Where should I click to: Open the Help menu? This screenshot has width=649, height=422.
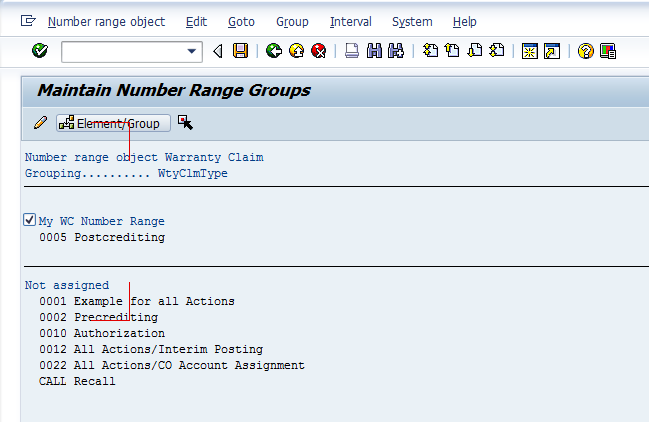[x=464, y=22]
